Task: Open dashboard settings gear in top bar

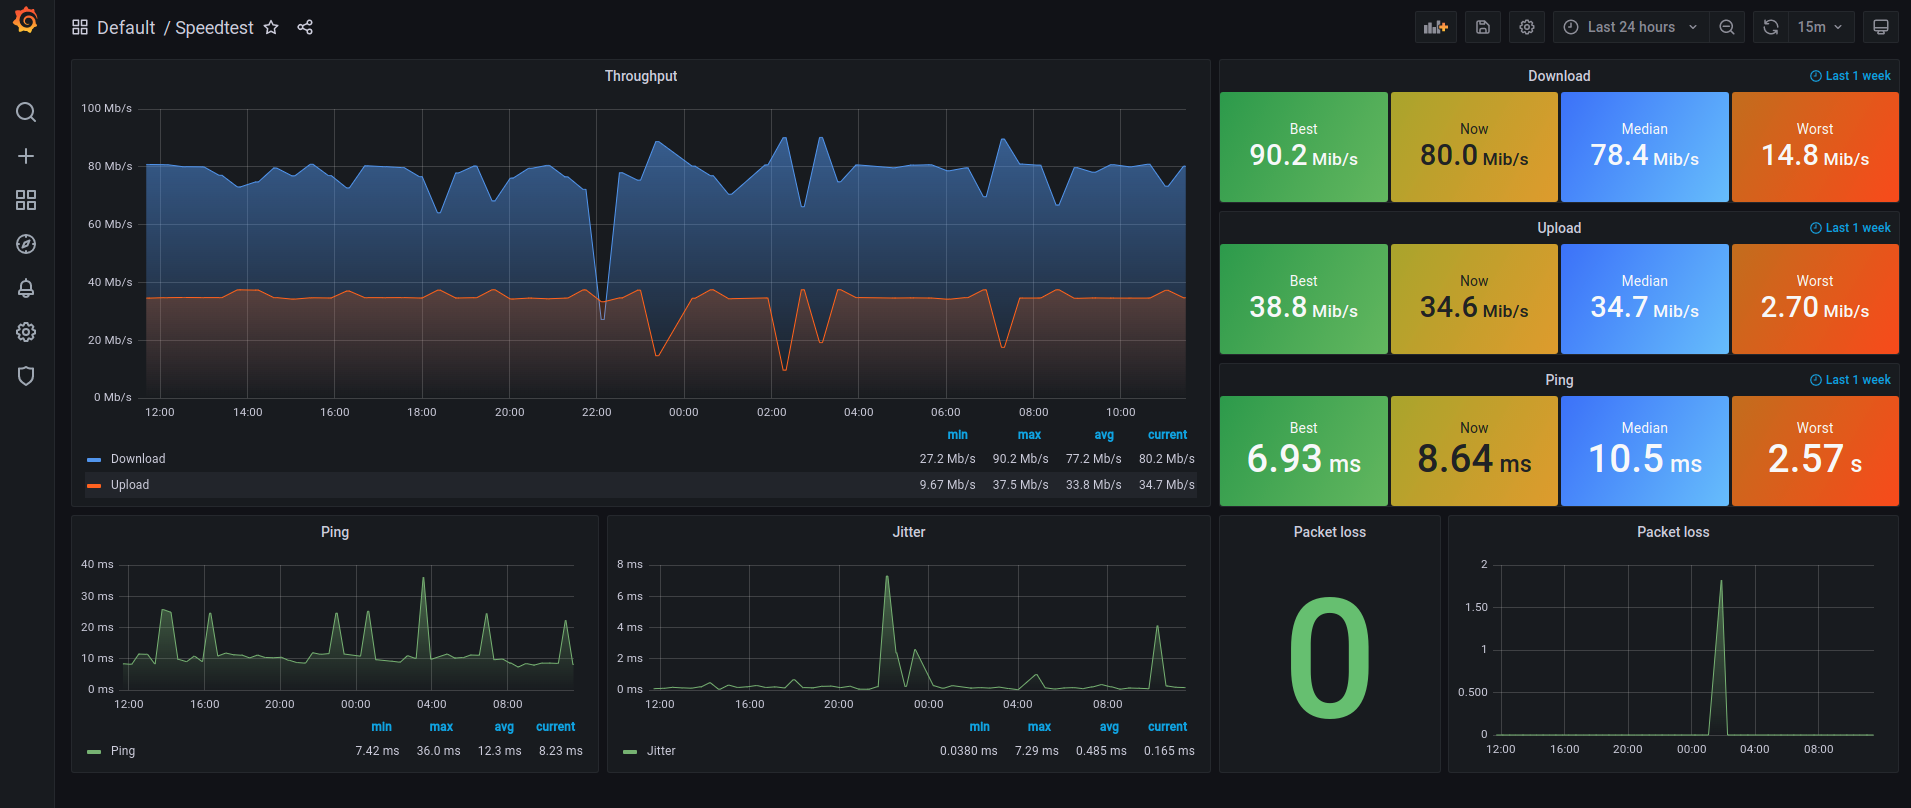Action: click(1527, 27)
